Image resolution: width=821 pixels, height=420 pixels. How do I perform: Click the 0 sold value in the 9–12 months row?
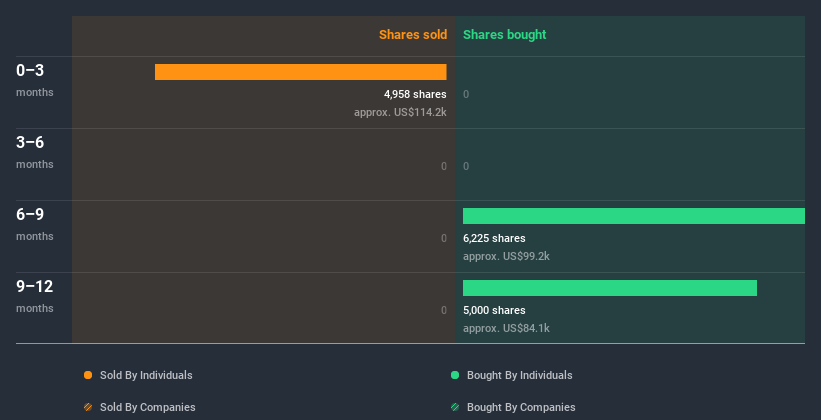click(x=444, y=310)
